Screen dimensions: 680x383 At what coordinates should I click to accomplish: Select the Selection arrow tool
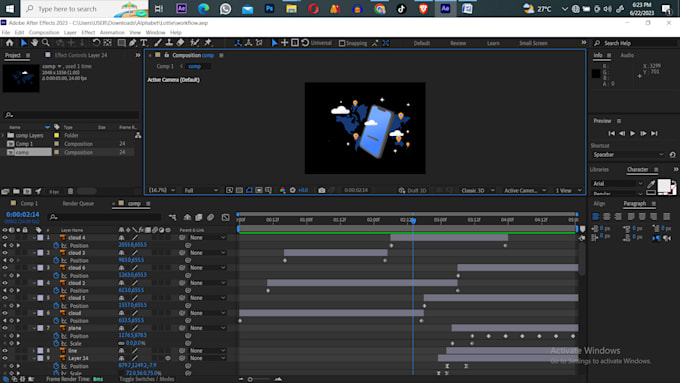point(23,43)
